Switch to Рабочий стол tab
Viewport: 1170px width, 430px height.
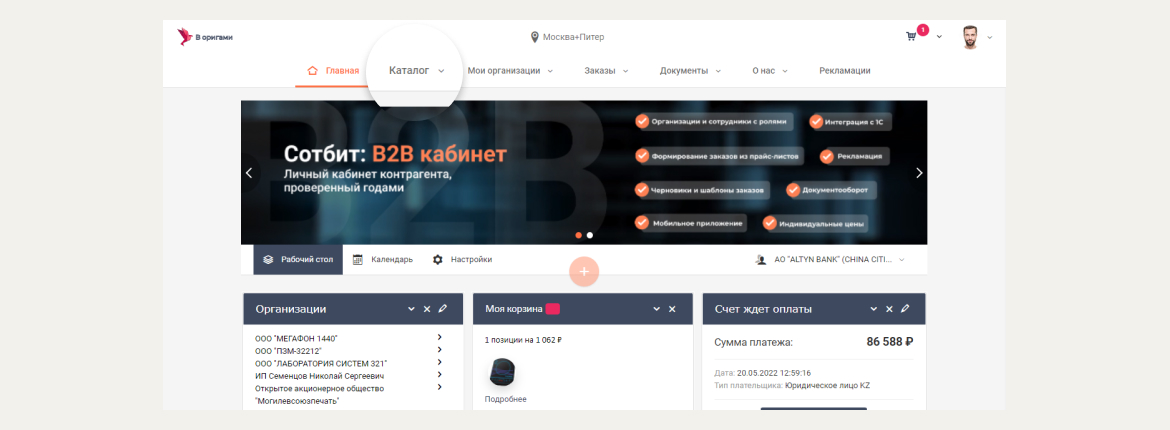(298, 260)
